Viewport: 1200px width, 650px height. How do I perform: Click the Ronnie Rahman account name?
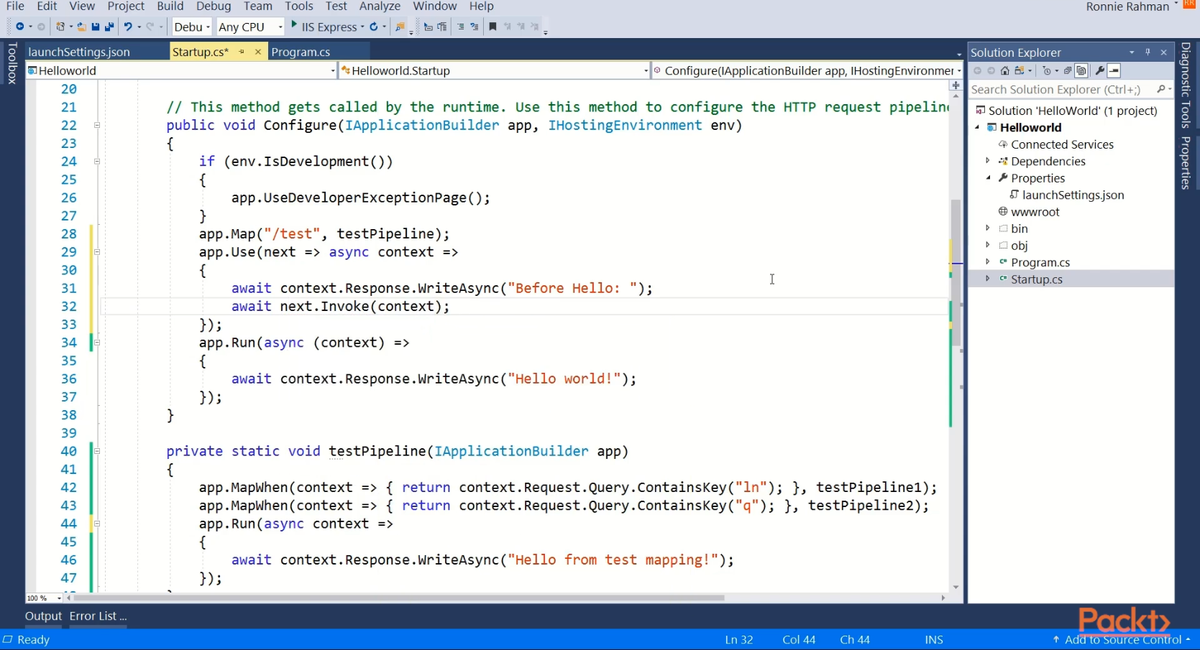pyautogui.click(x=1127, y=7)
